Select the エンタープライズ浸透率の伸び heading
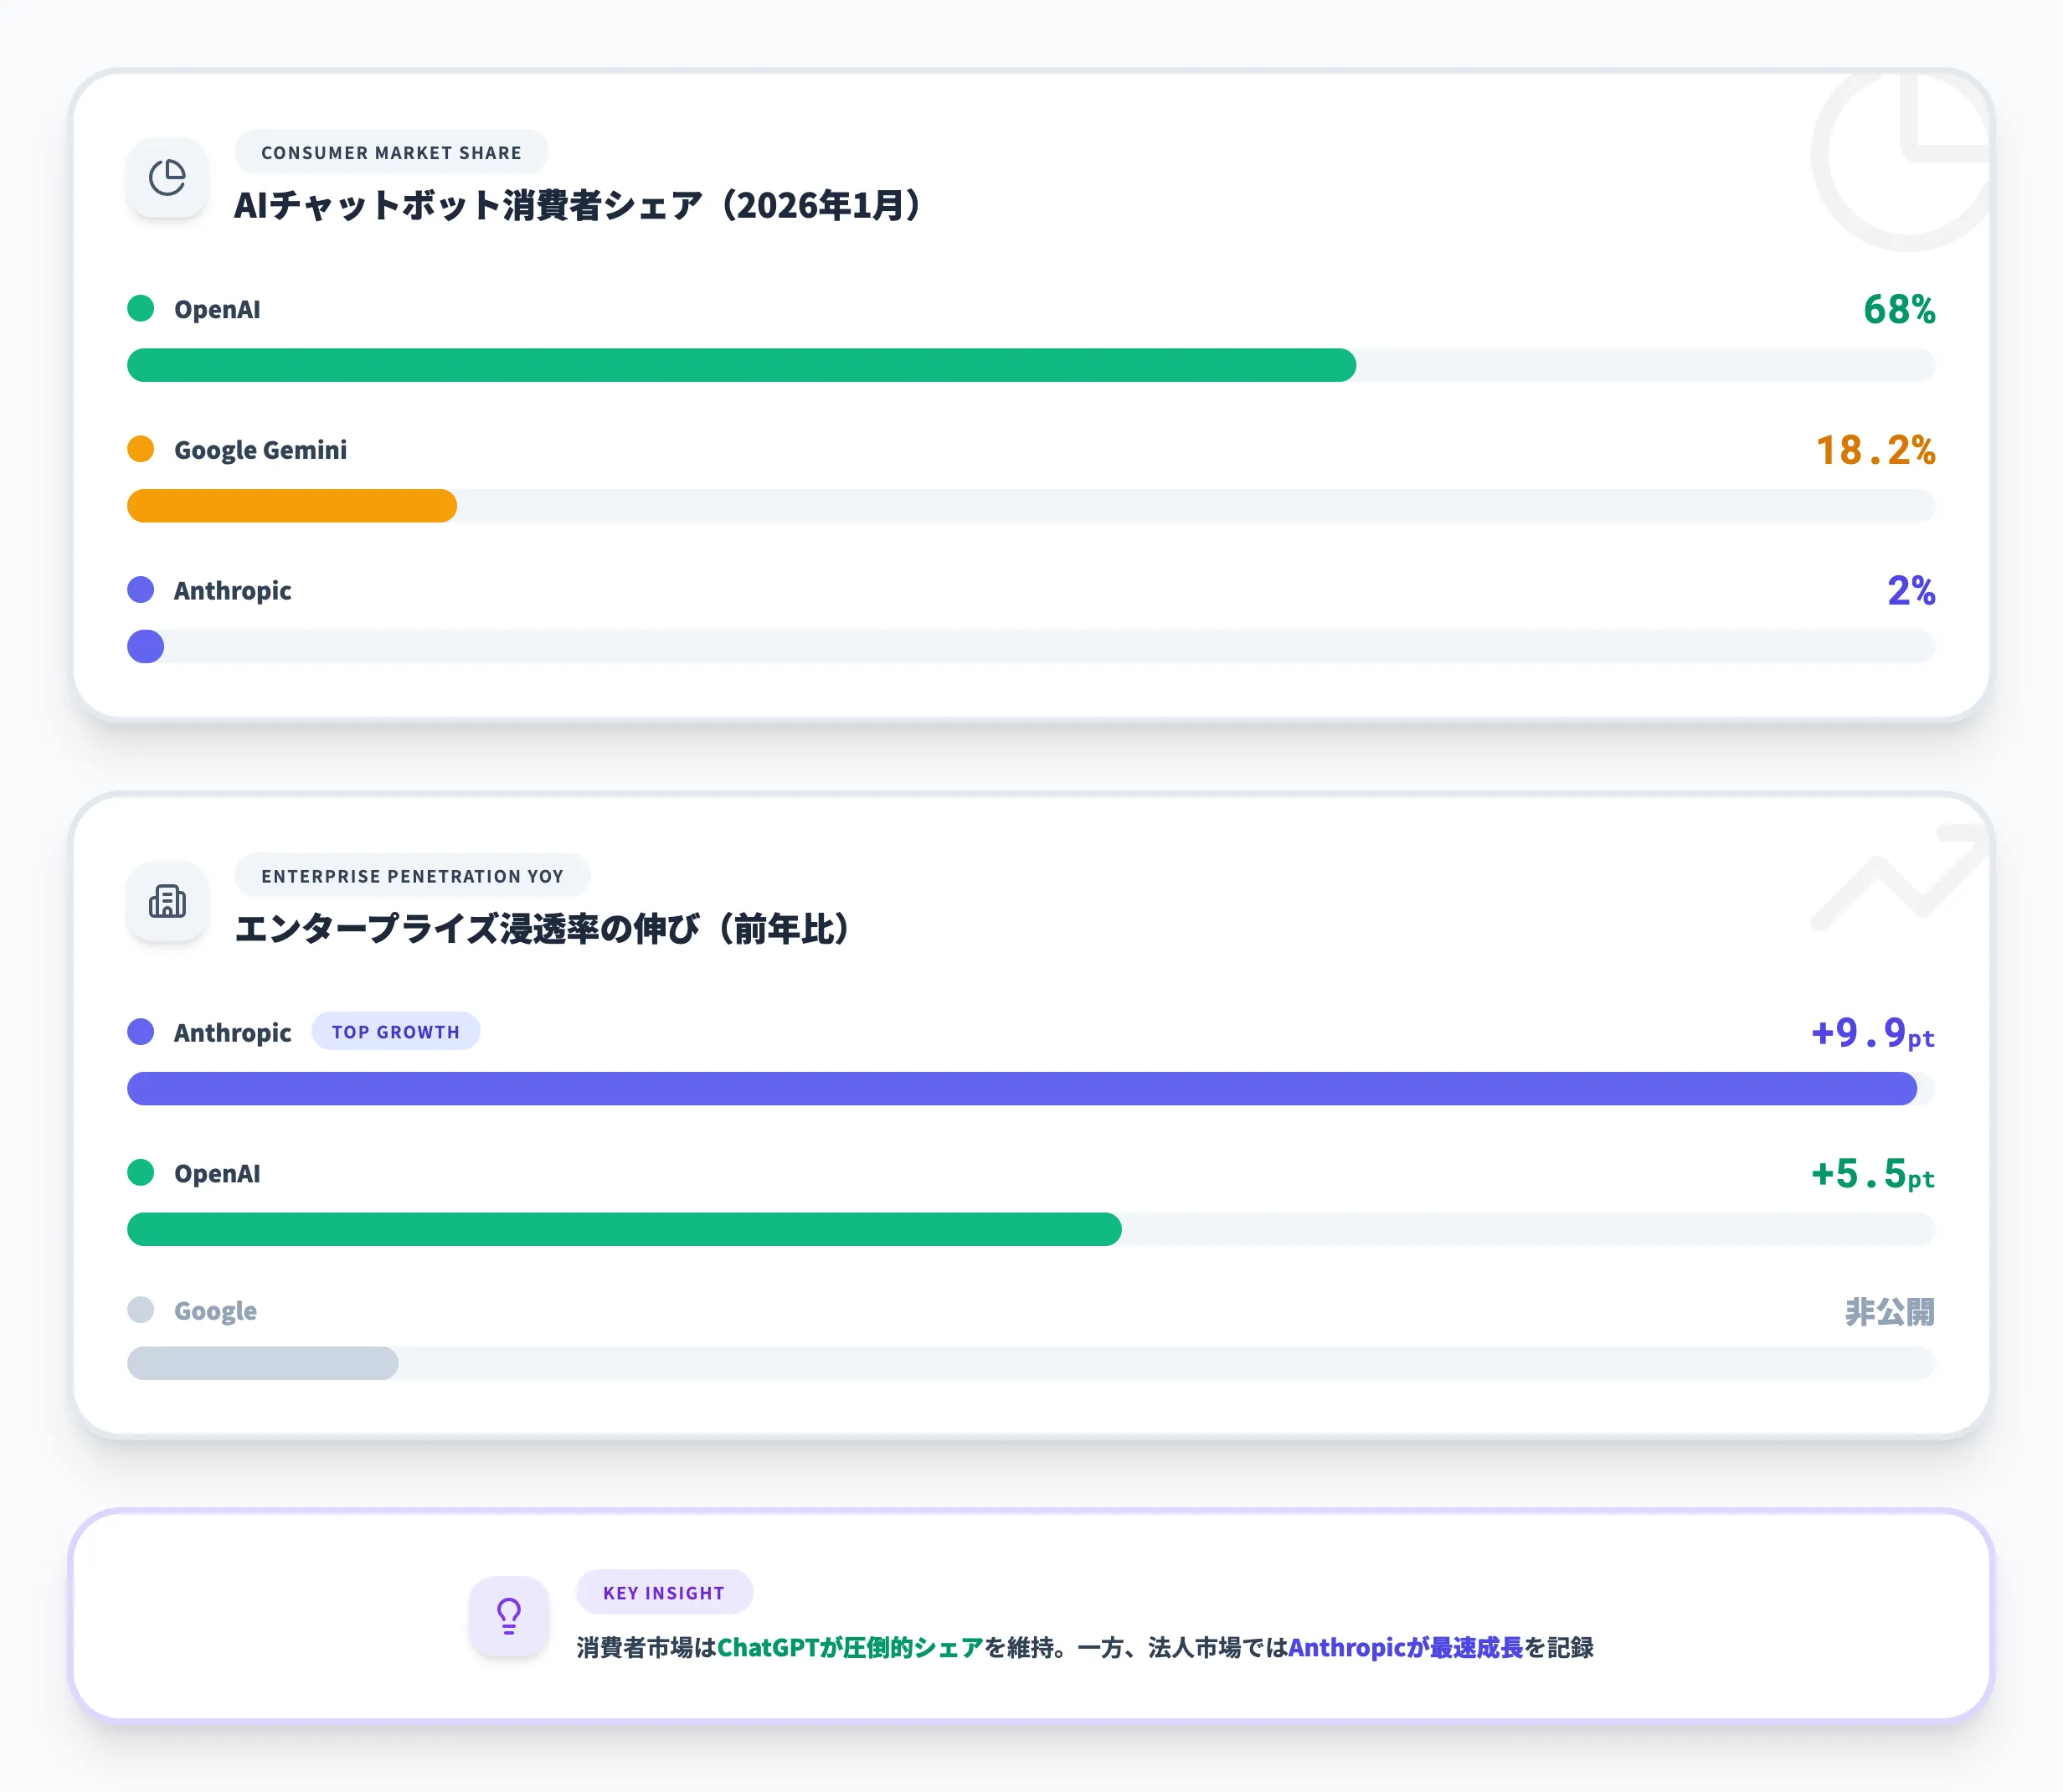 coord(541,927)
